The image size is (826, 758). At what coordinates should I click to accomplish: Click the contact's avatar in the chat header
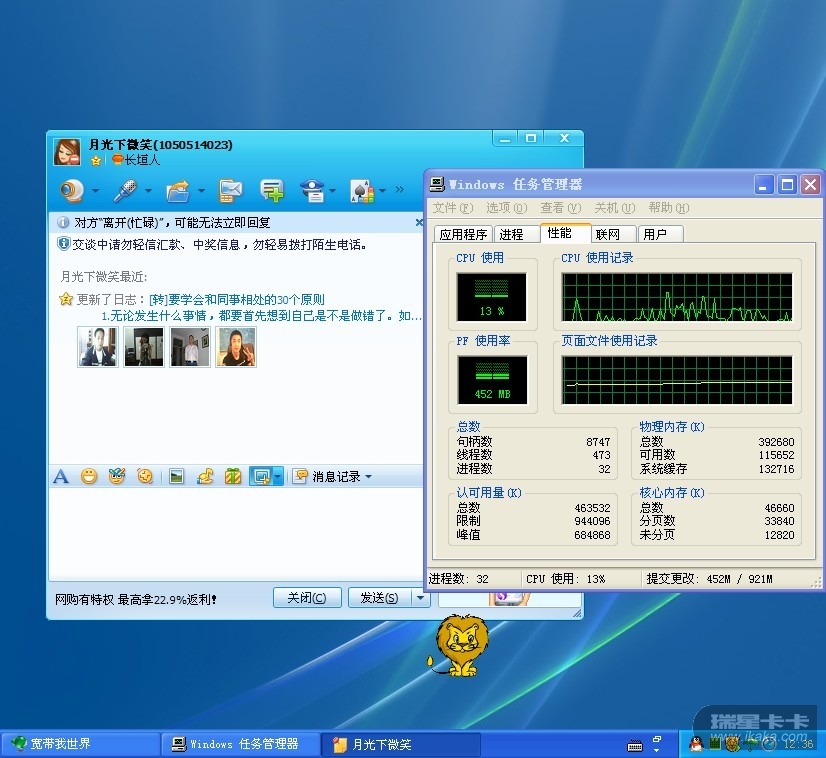pos(67,152)
